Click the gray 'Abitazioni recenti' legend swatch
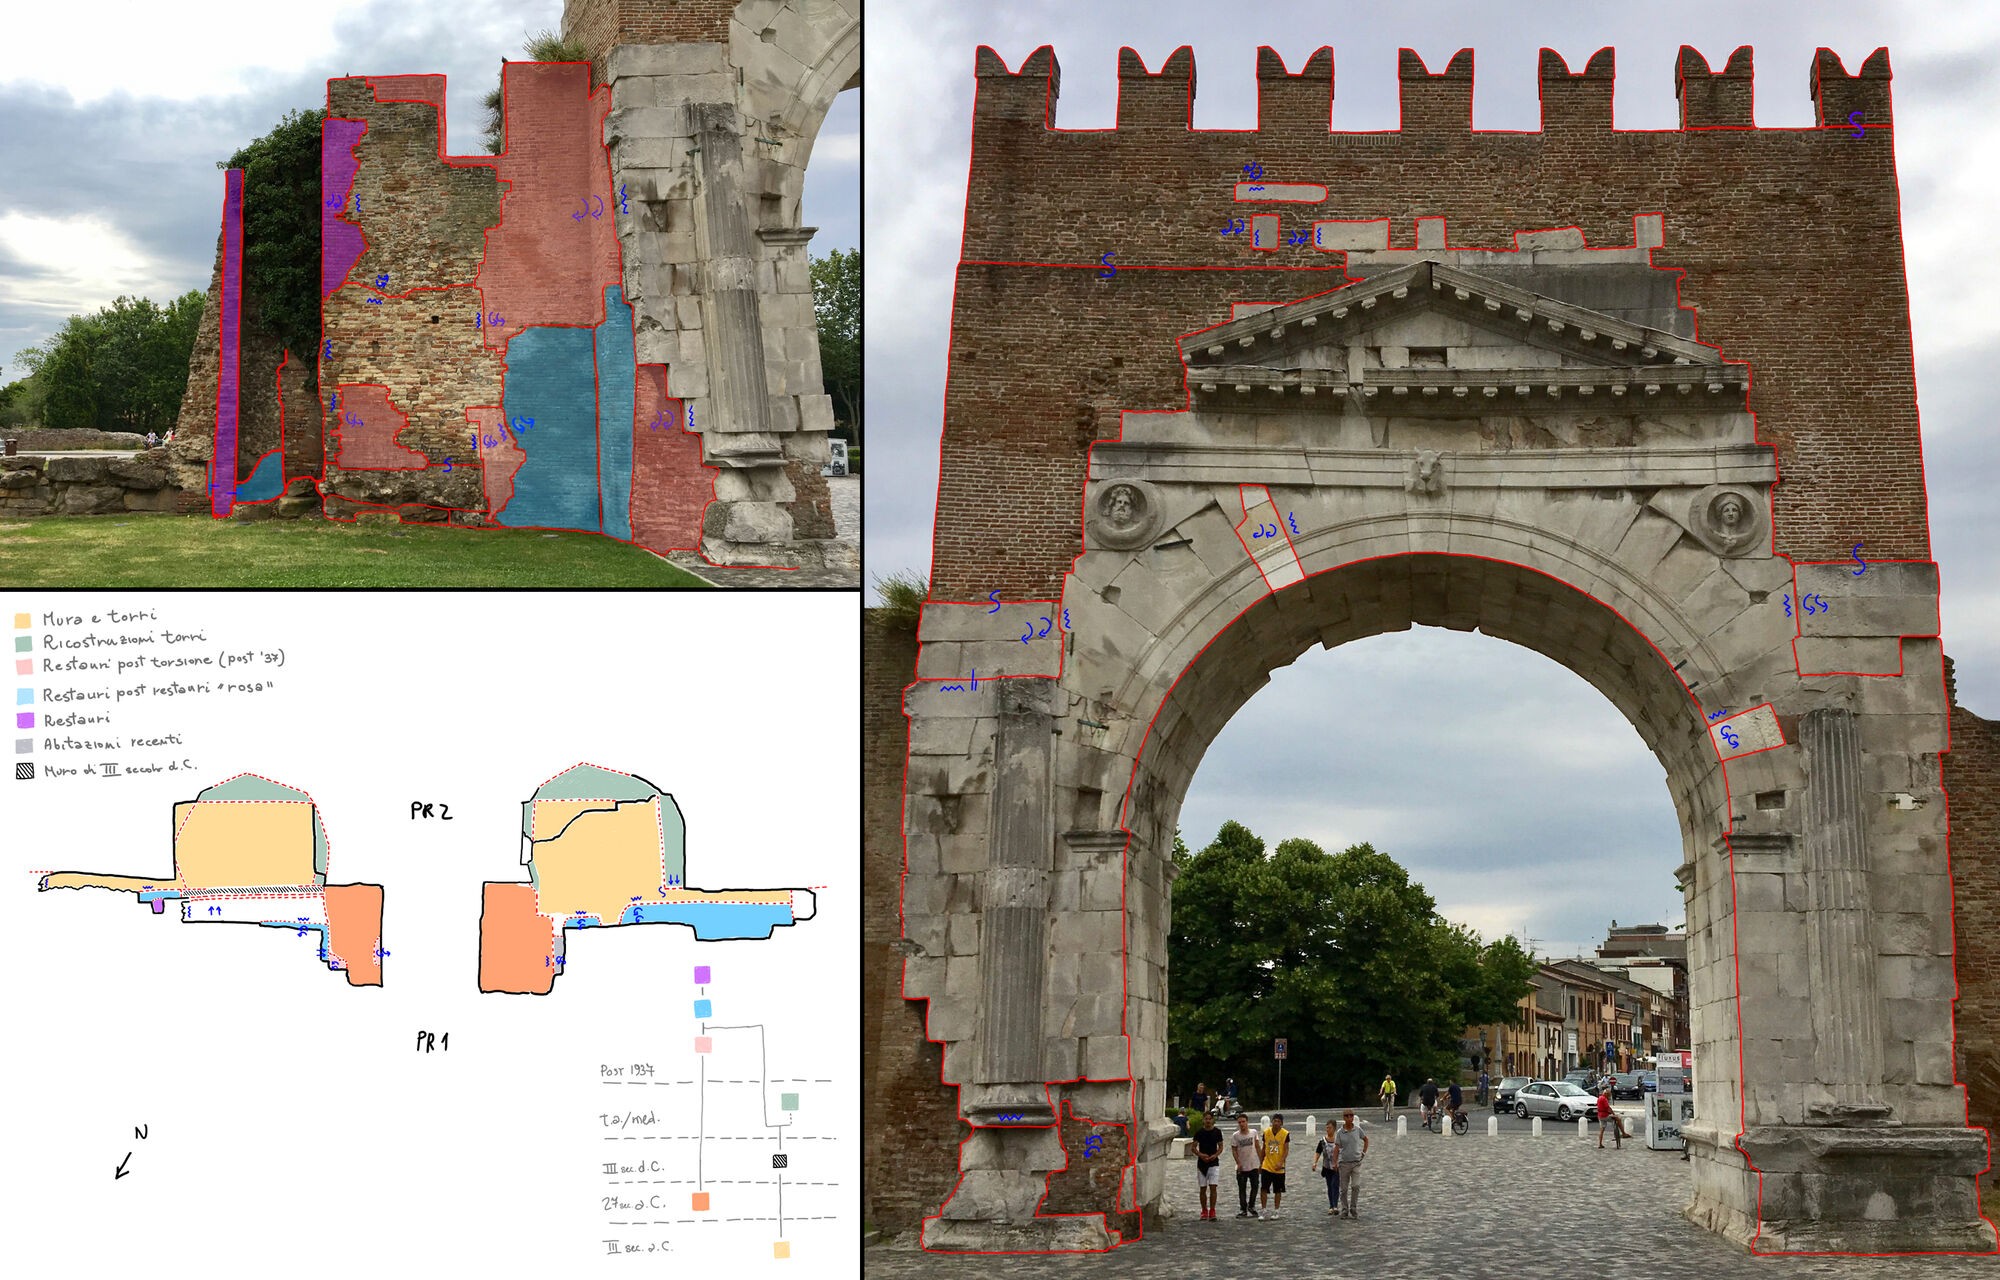 click(x=24, y=746)
